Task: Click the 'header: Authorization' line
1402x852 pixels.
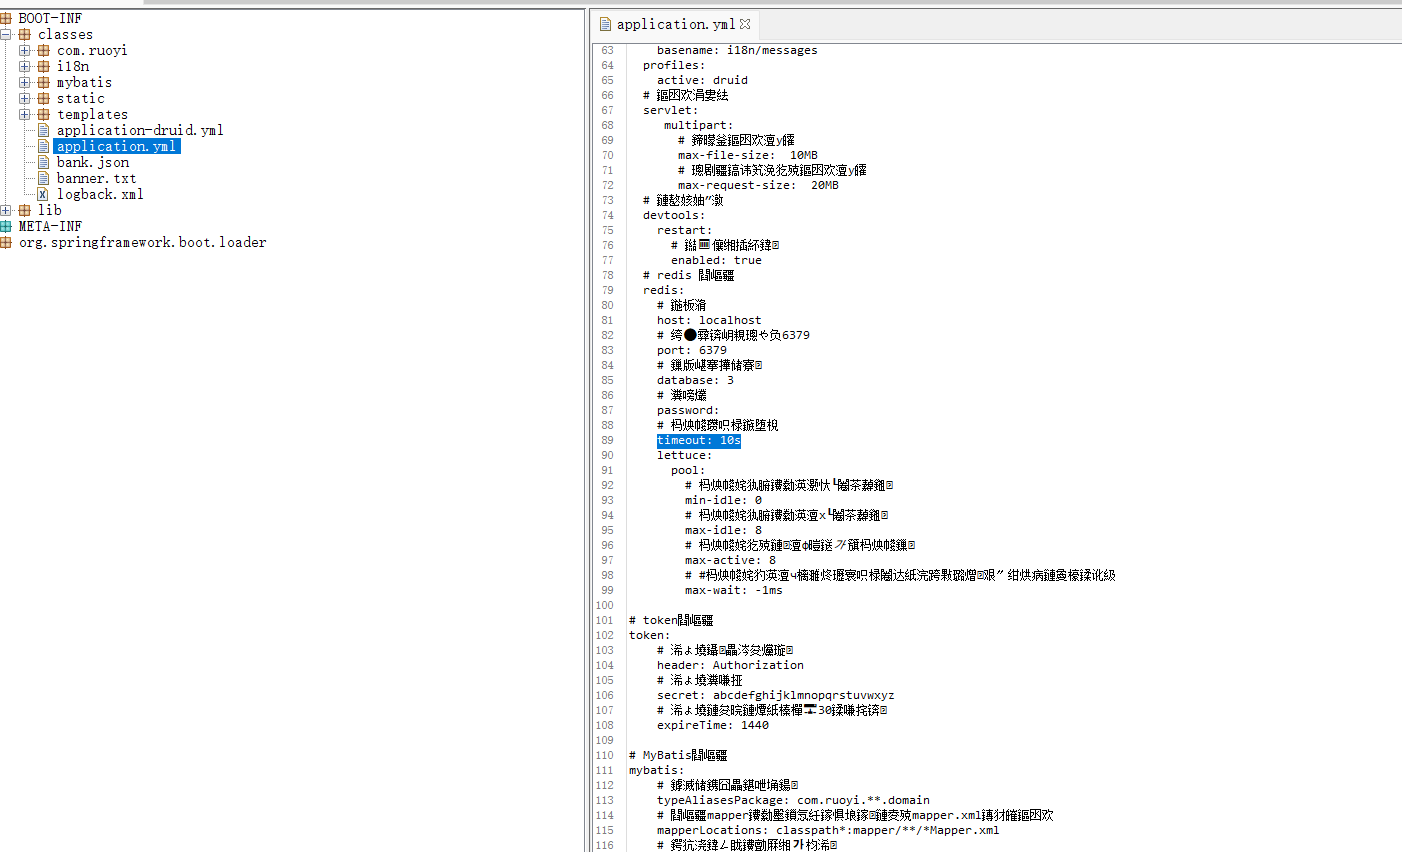Action: tap(730, 665)
